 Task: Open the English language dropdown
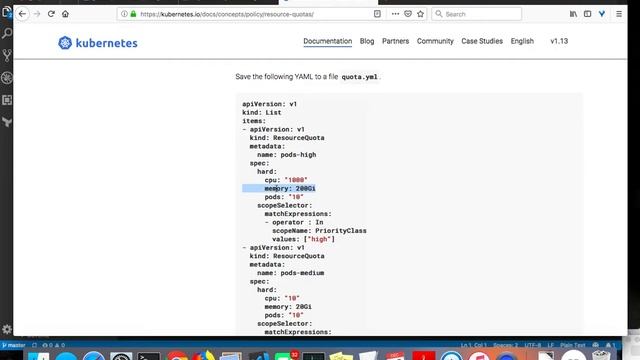pos(522,41)
